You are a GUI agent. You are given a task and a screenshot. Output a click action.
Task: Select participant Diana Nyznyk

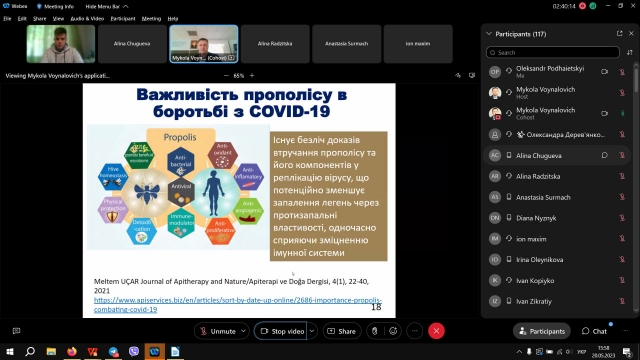coord(557,218)
